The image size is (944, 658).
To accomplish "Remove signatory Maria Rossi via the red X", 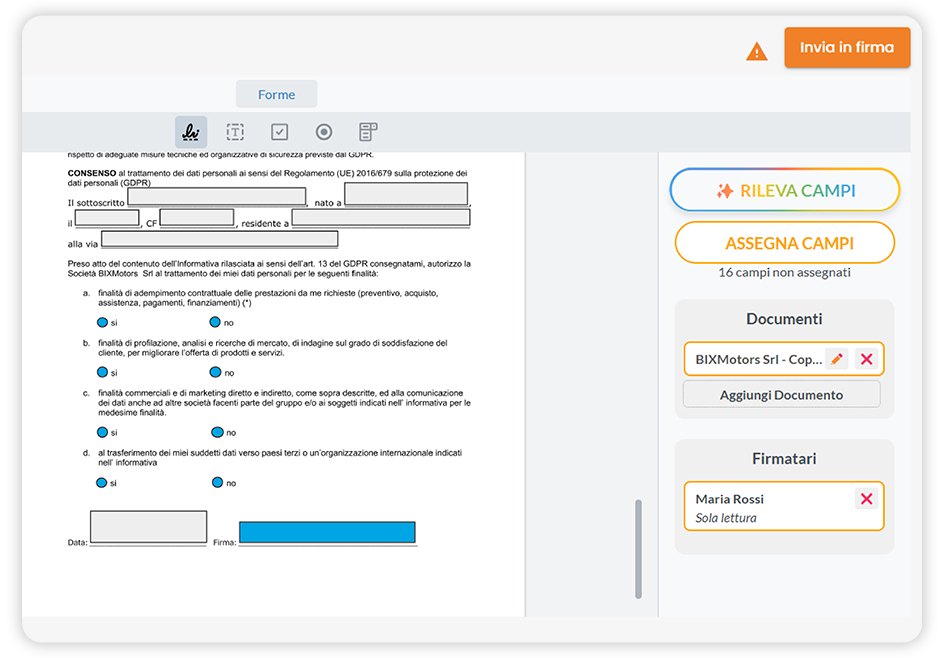I will point(866,499).
